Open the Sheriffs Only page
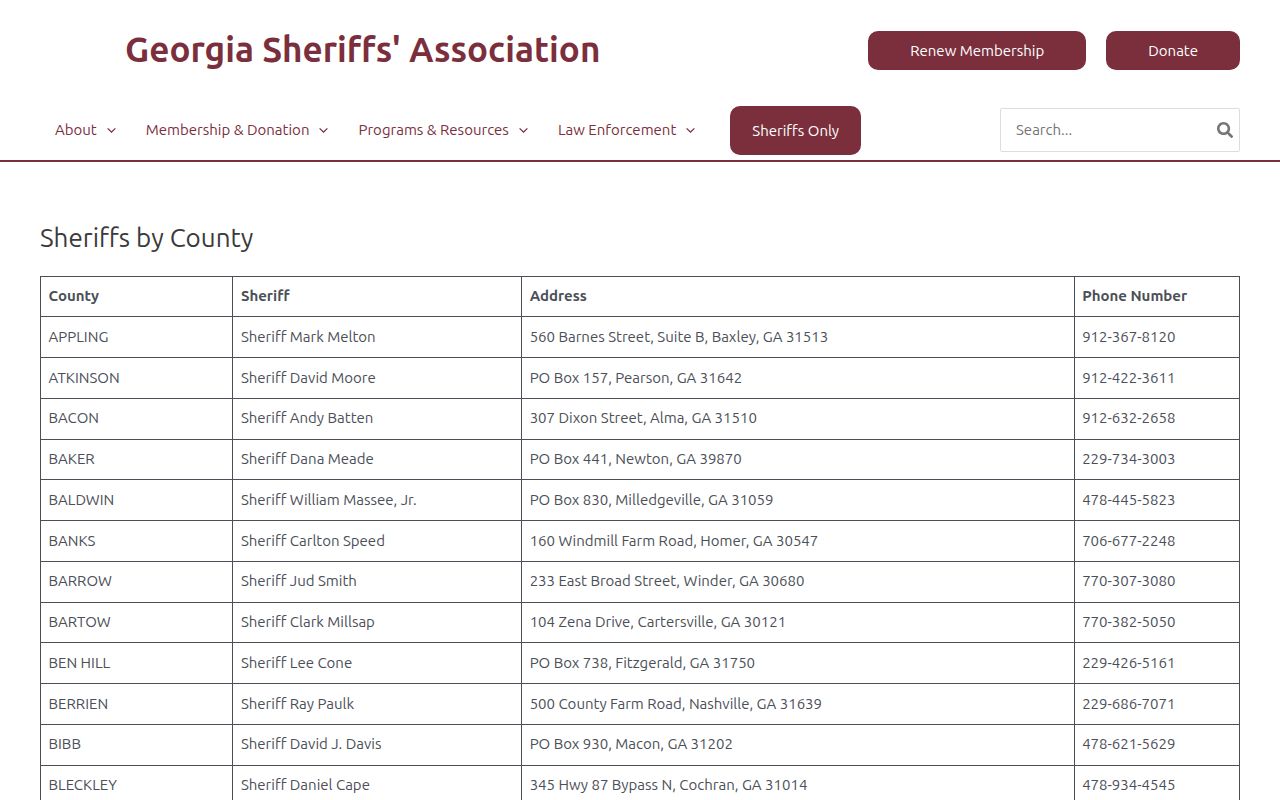The width and height of the screenshot is (1280, 800). click(x=795, y=131)
